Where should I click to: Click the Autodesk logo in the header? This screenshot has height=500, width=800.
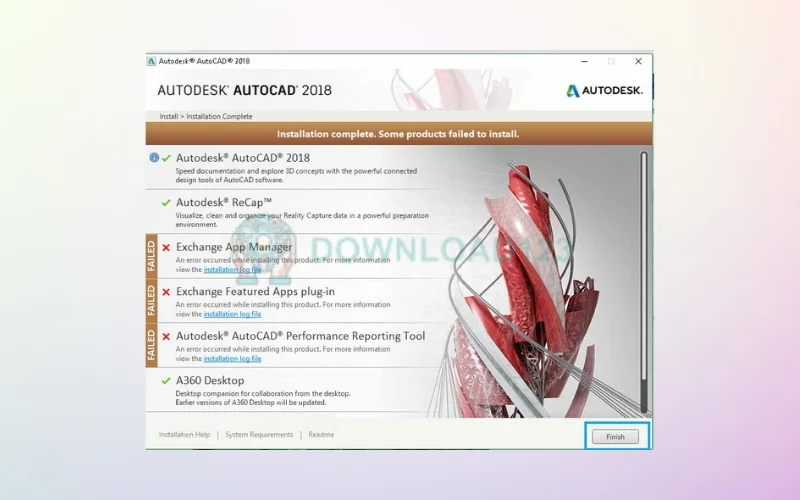pos(603,90)
